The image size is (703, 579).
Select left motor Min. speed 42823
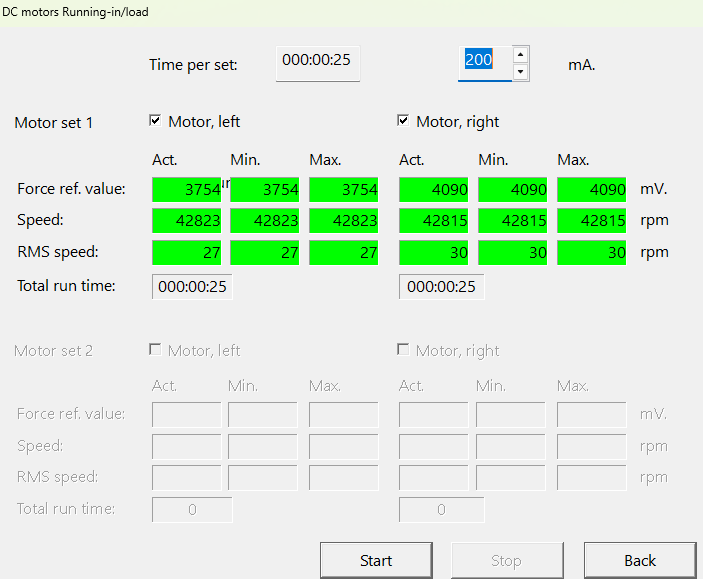click(x=265, y=220)
